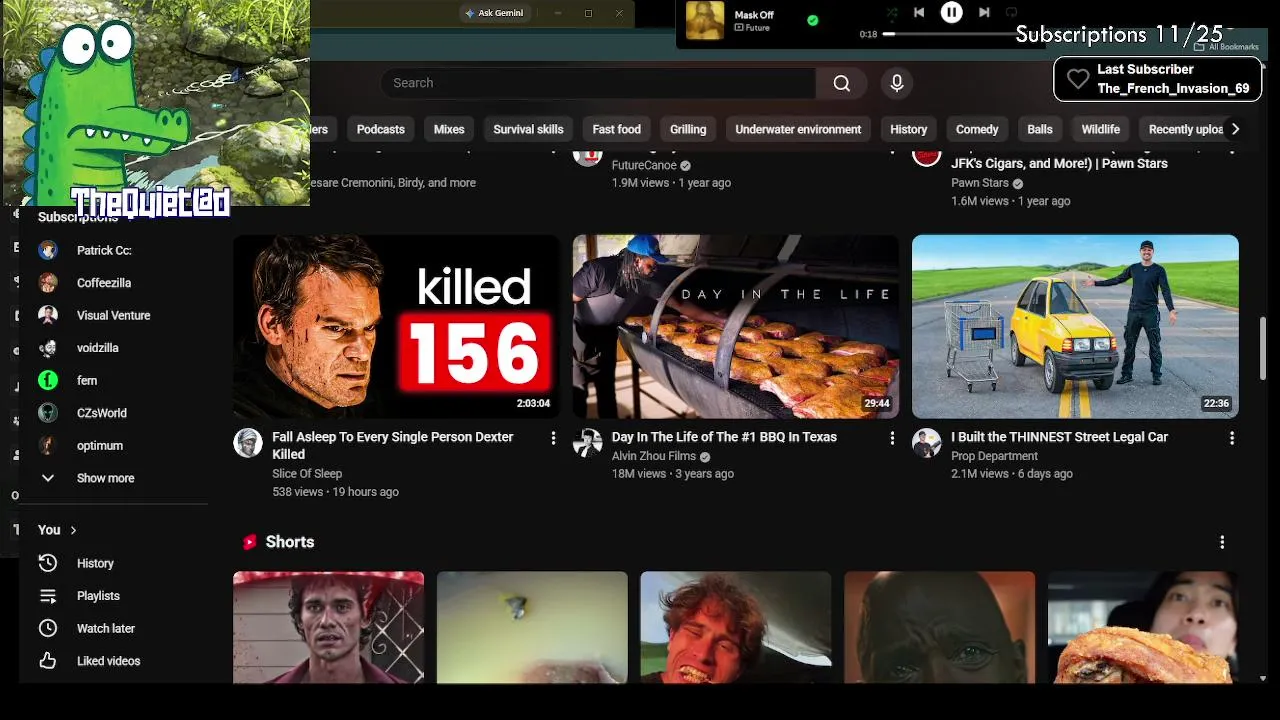Image resolution: width=1280 pixels, height=720 pixels.
Task: Open the THINNEST Street Legal Car thumbnail
Action: [x=1075, y=326]
